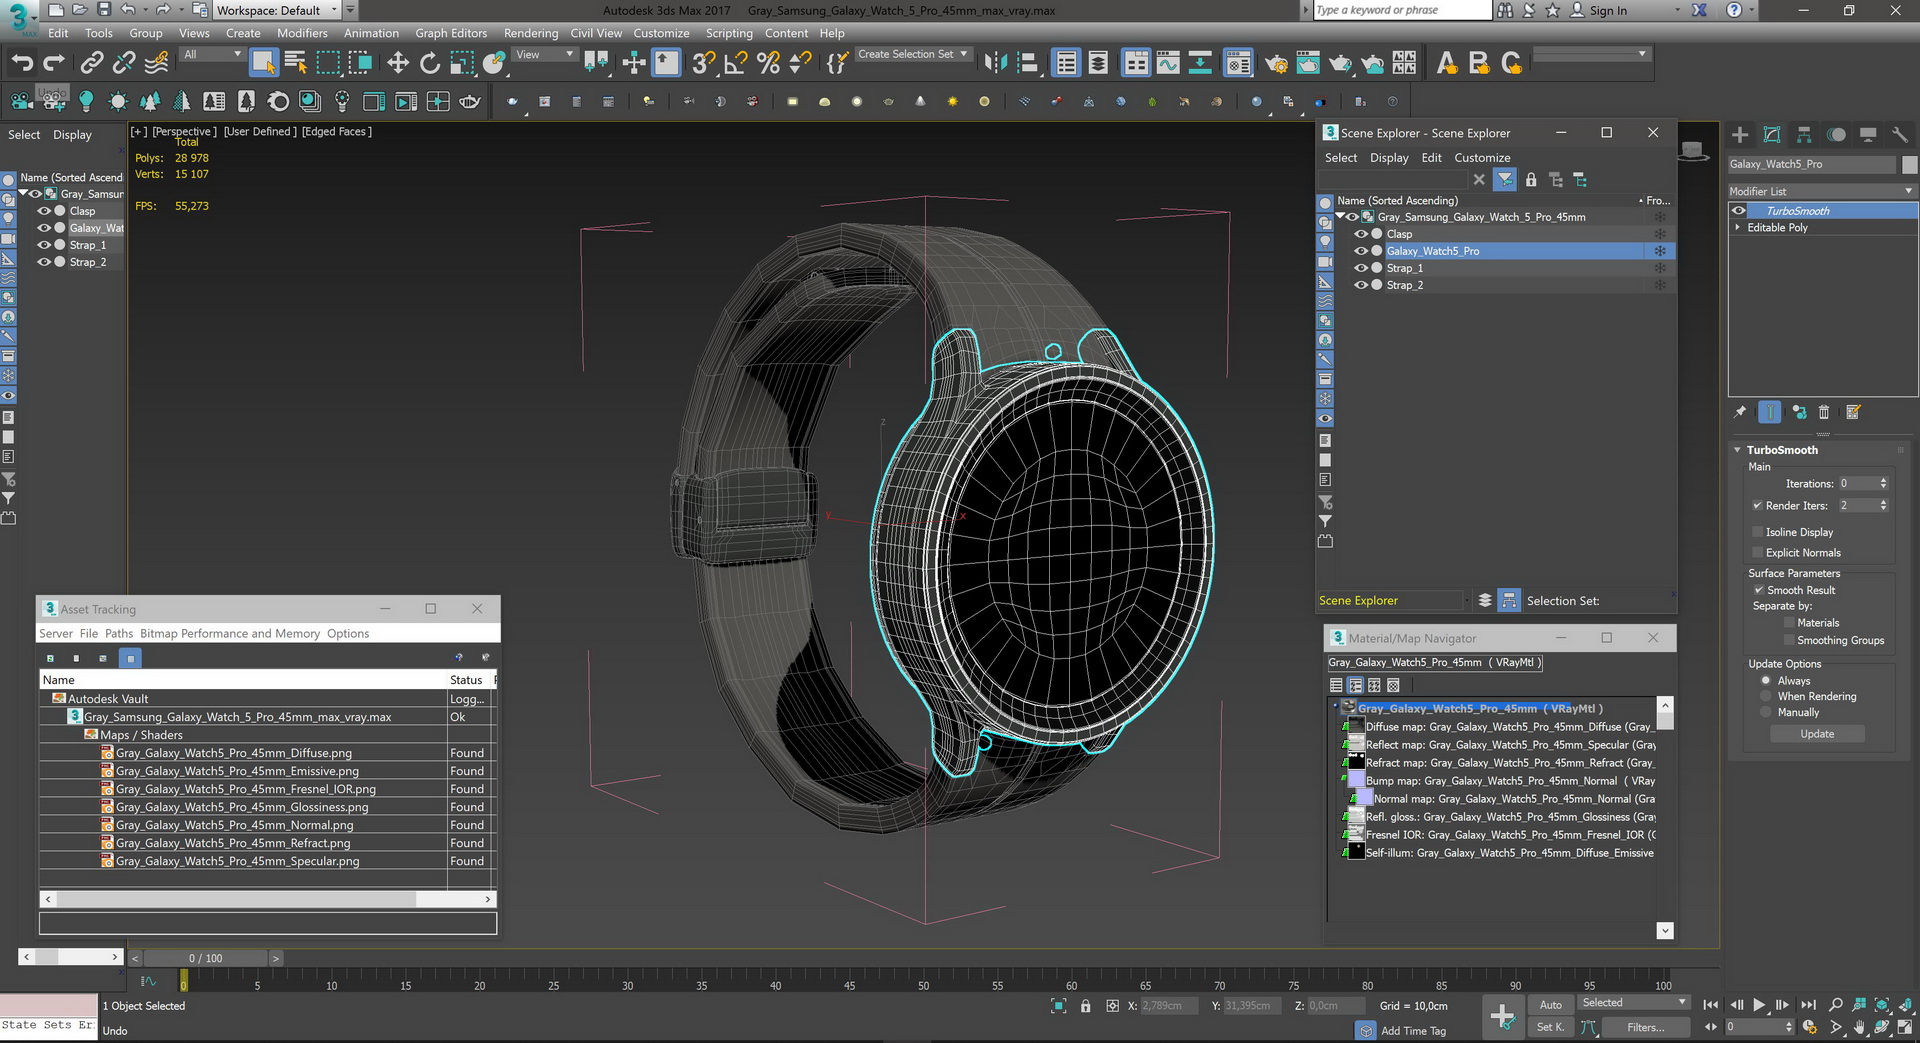Viewport: 1920px width, 1043px height.
Task: Click the Rotate tool icon
Action: click(430, 64)
